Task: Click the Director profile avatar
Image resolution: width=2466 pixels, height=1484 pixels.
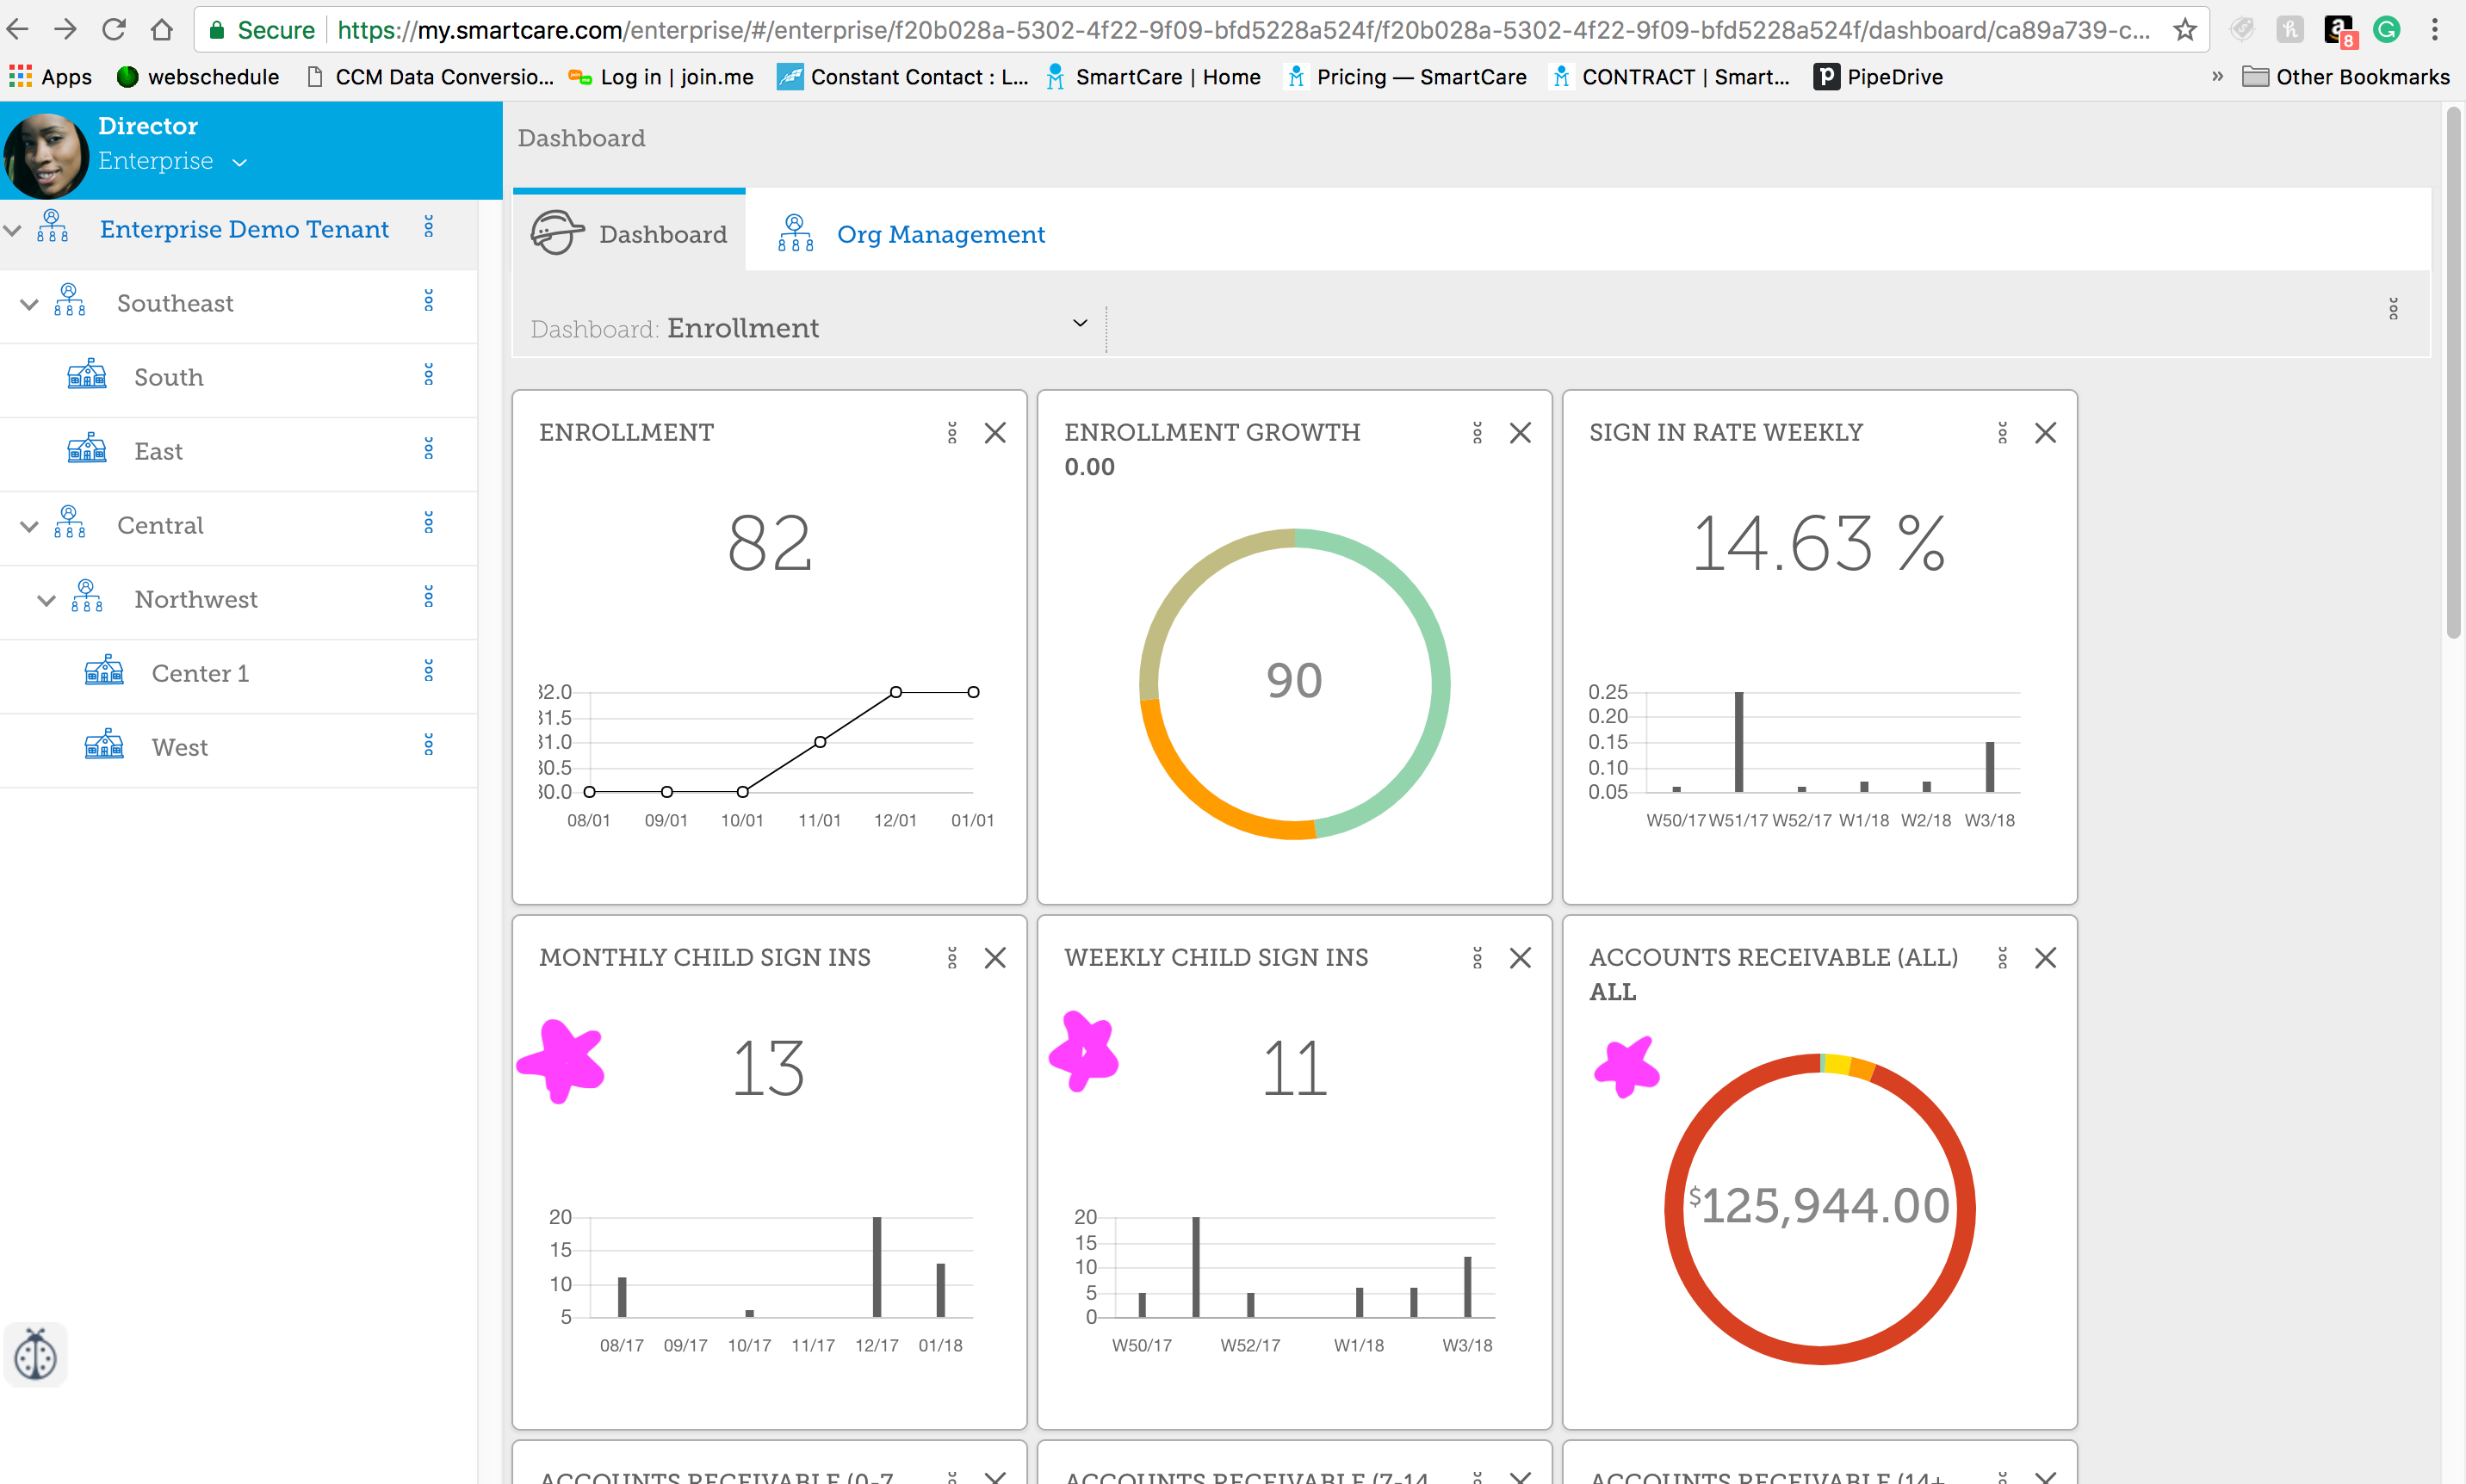Action: pyautogui.click(x=45, y=154)
